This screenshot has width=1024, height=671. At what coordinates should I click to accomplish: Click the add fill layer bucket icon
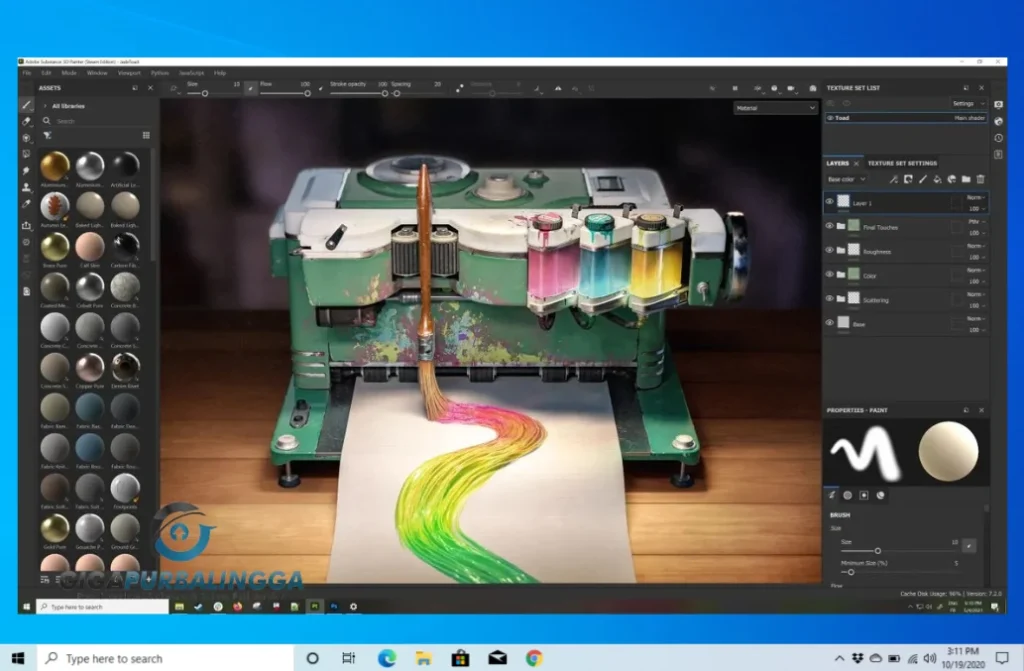pos(937,179)
